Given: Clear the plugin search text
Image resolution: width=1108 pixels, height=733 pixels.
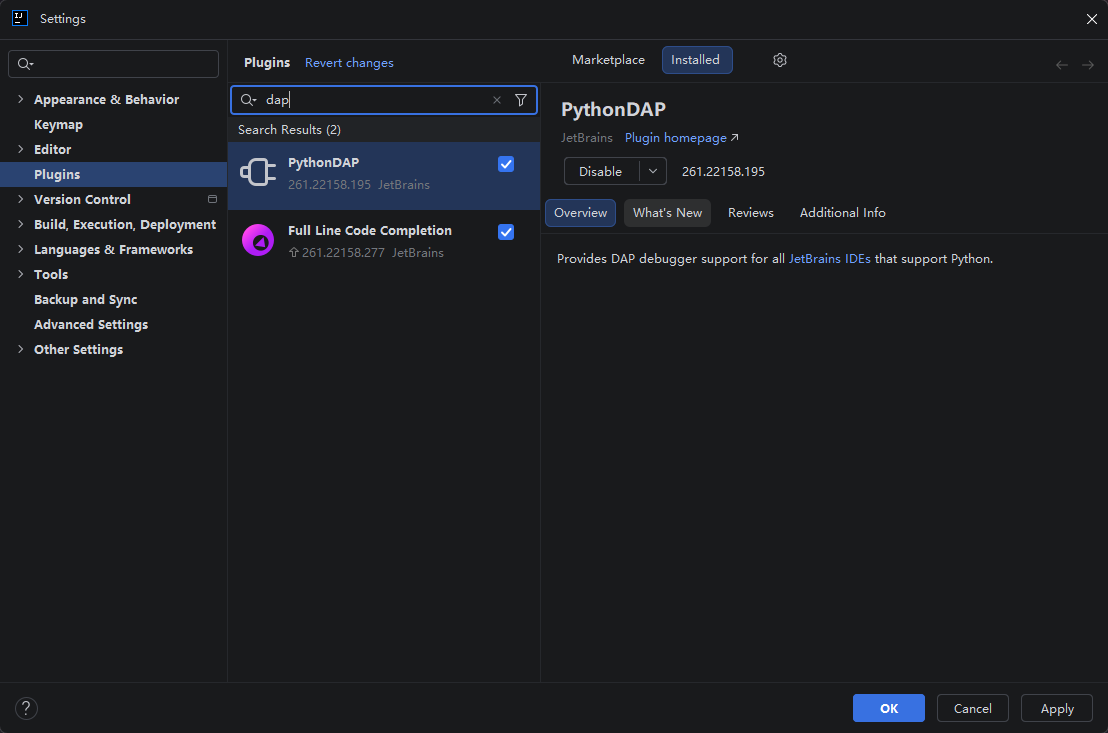Looking at the screenshot, I should click(x=497, y=100).
